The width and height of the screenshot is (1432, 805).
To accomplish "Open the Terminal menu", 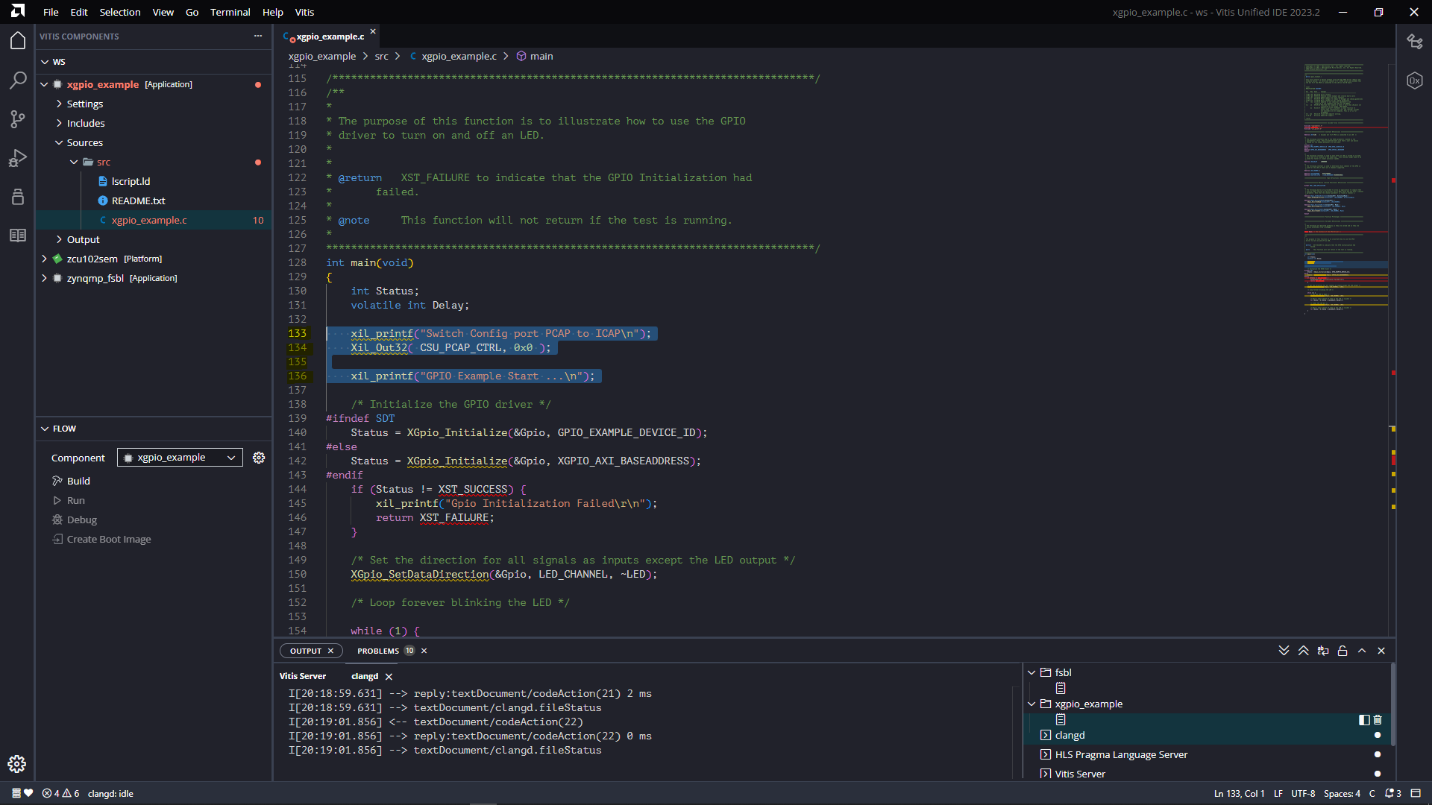I will [230, 12].
